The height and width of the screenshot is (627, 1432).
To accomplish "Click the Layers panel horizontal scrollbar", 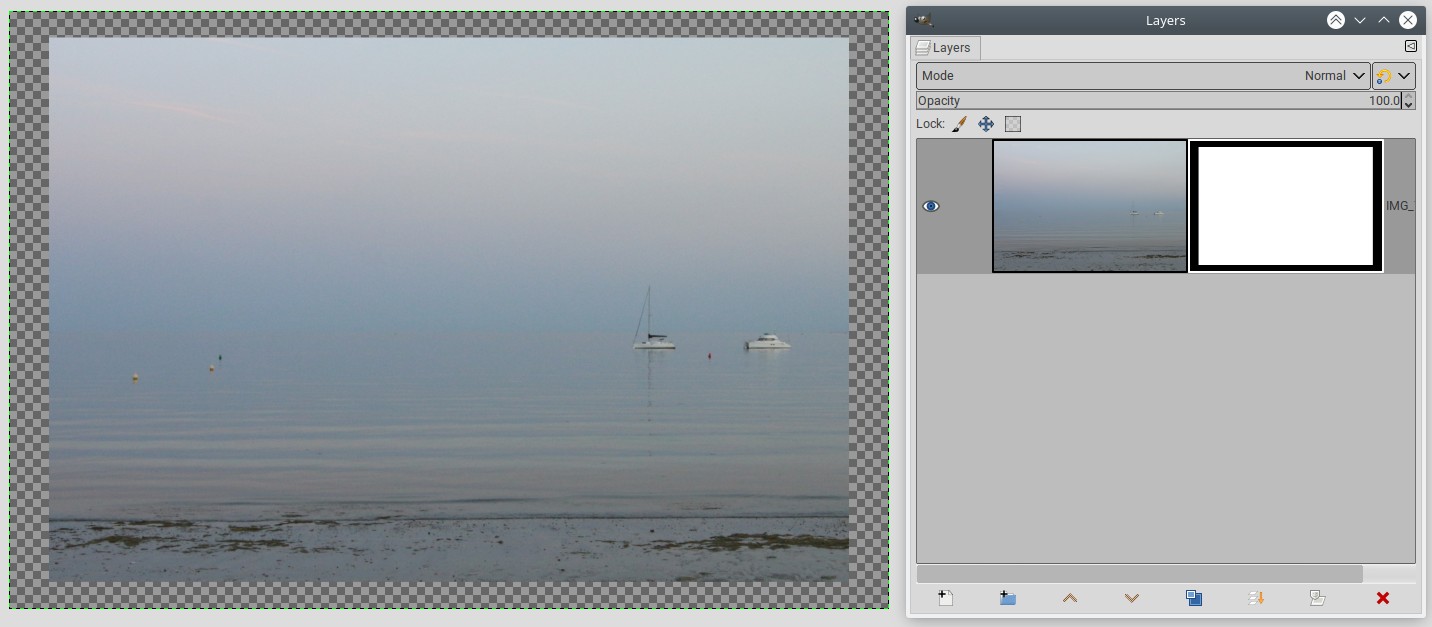I will point(1140,574).
